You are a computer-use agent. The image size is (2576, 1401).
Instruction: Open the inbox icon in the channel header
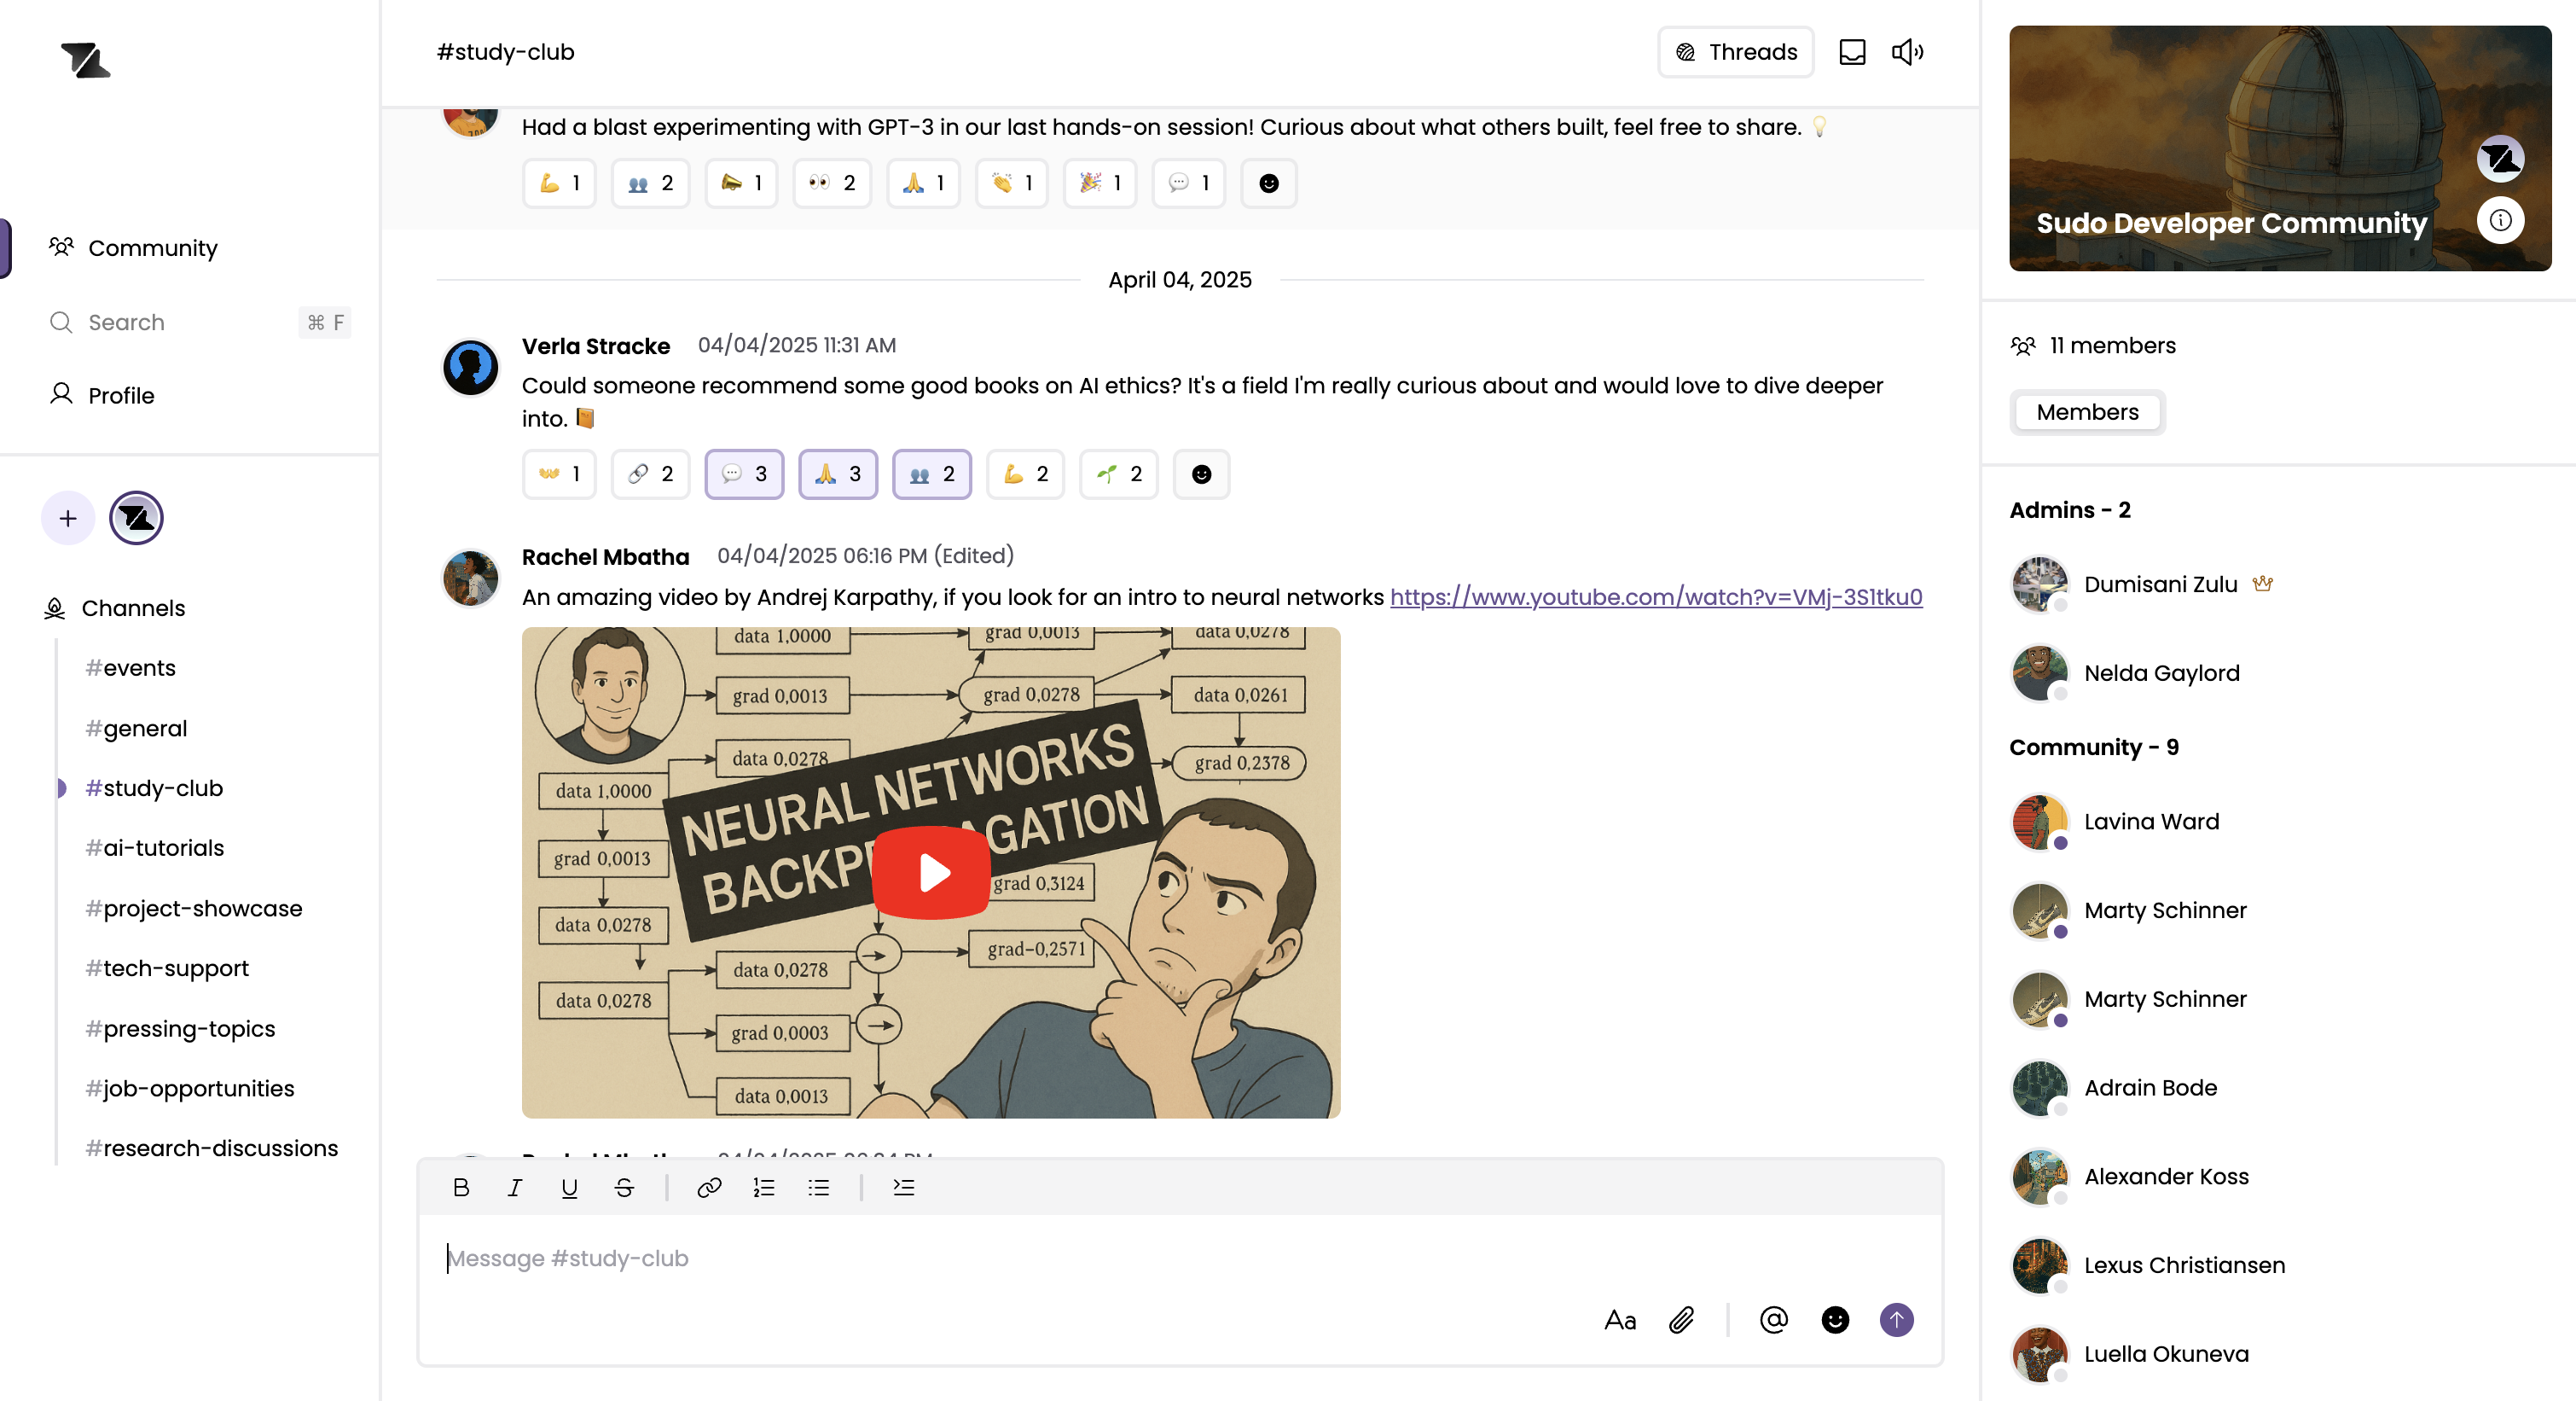pyautogui.click(x=1852, y=52)
